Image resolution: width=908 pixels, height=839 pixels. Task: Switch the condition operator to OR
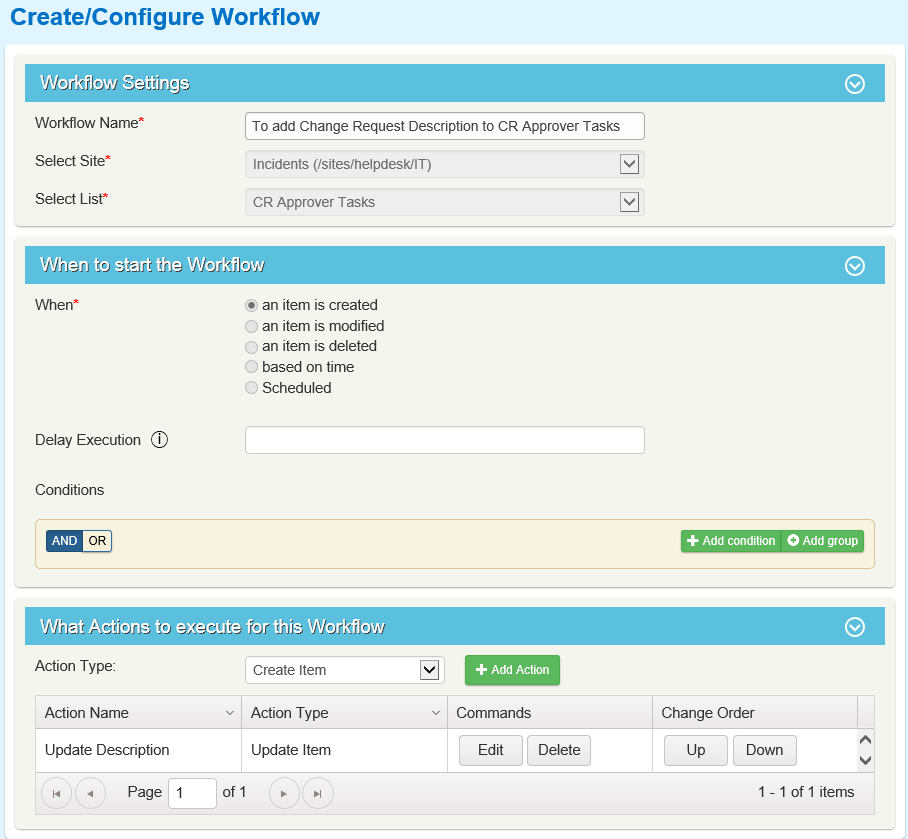[x=97, y=541]
